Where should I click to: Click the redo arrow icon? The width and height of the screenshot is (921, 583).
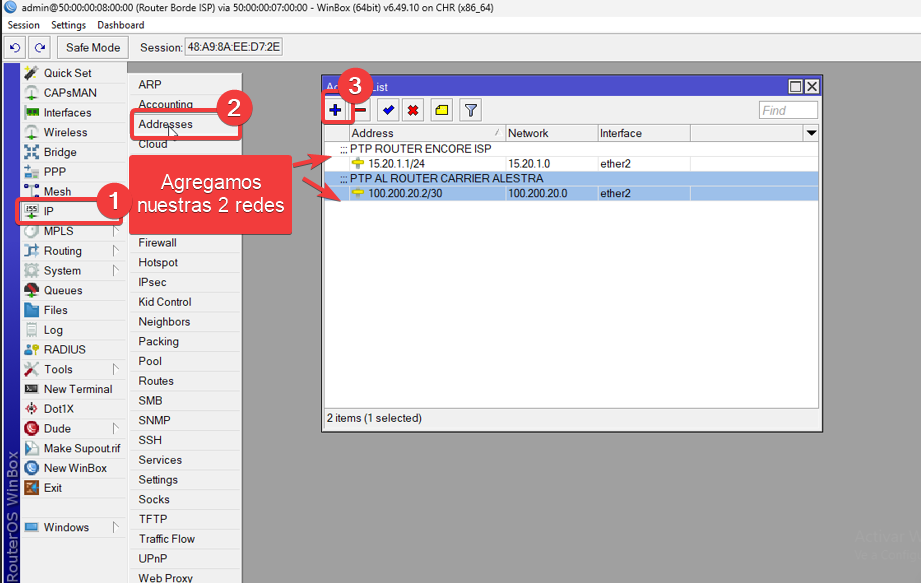pos(38,46)
